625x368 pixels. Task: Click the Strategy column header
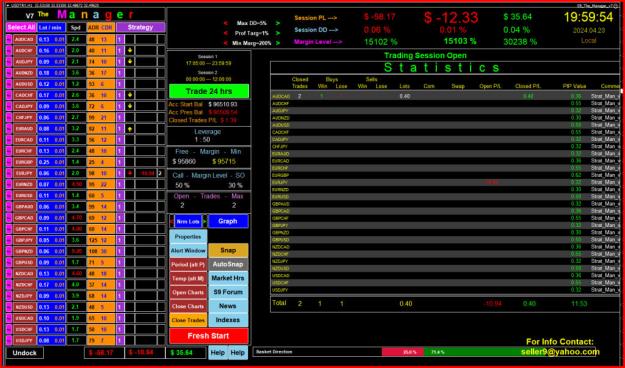tap(140, 28)
